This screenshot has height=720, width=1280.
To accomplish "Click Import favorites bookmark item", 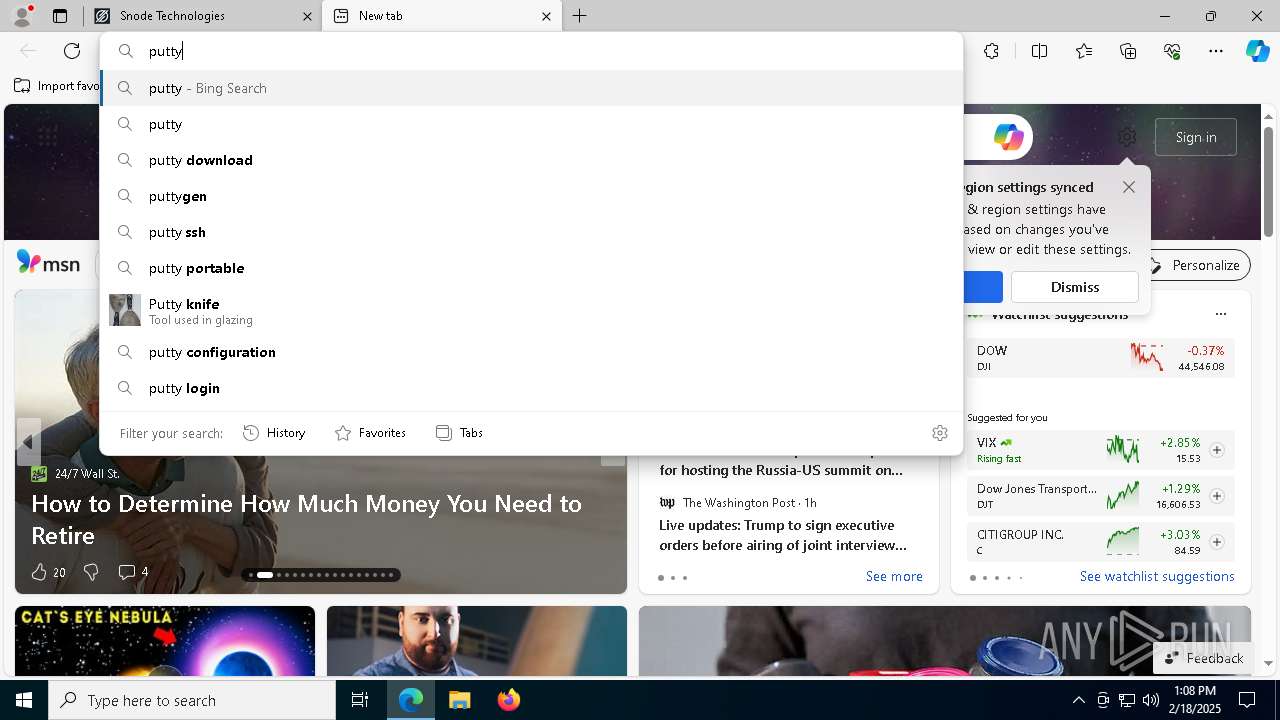I will click(x=57, y=86).
